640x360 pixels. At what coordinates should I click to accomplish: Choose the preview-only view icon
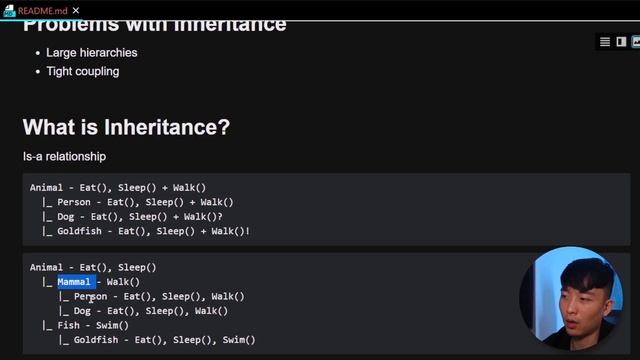[636, 42]
